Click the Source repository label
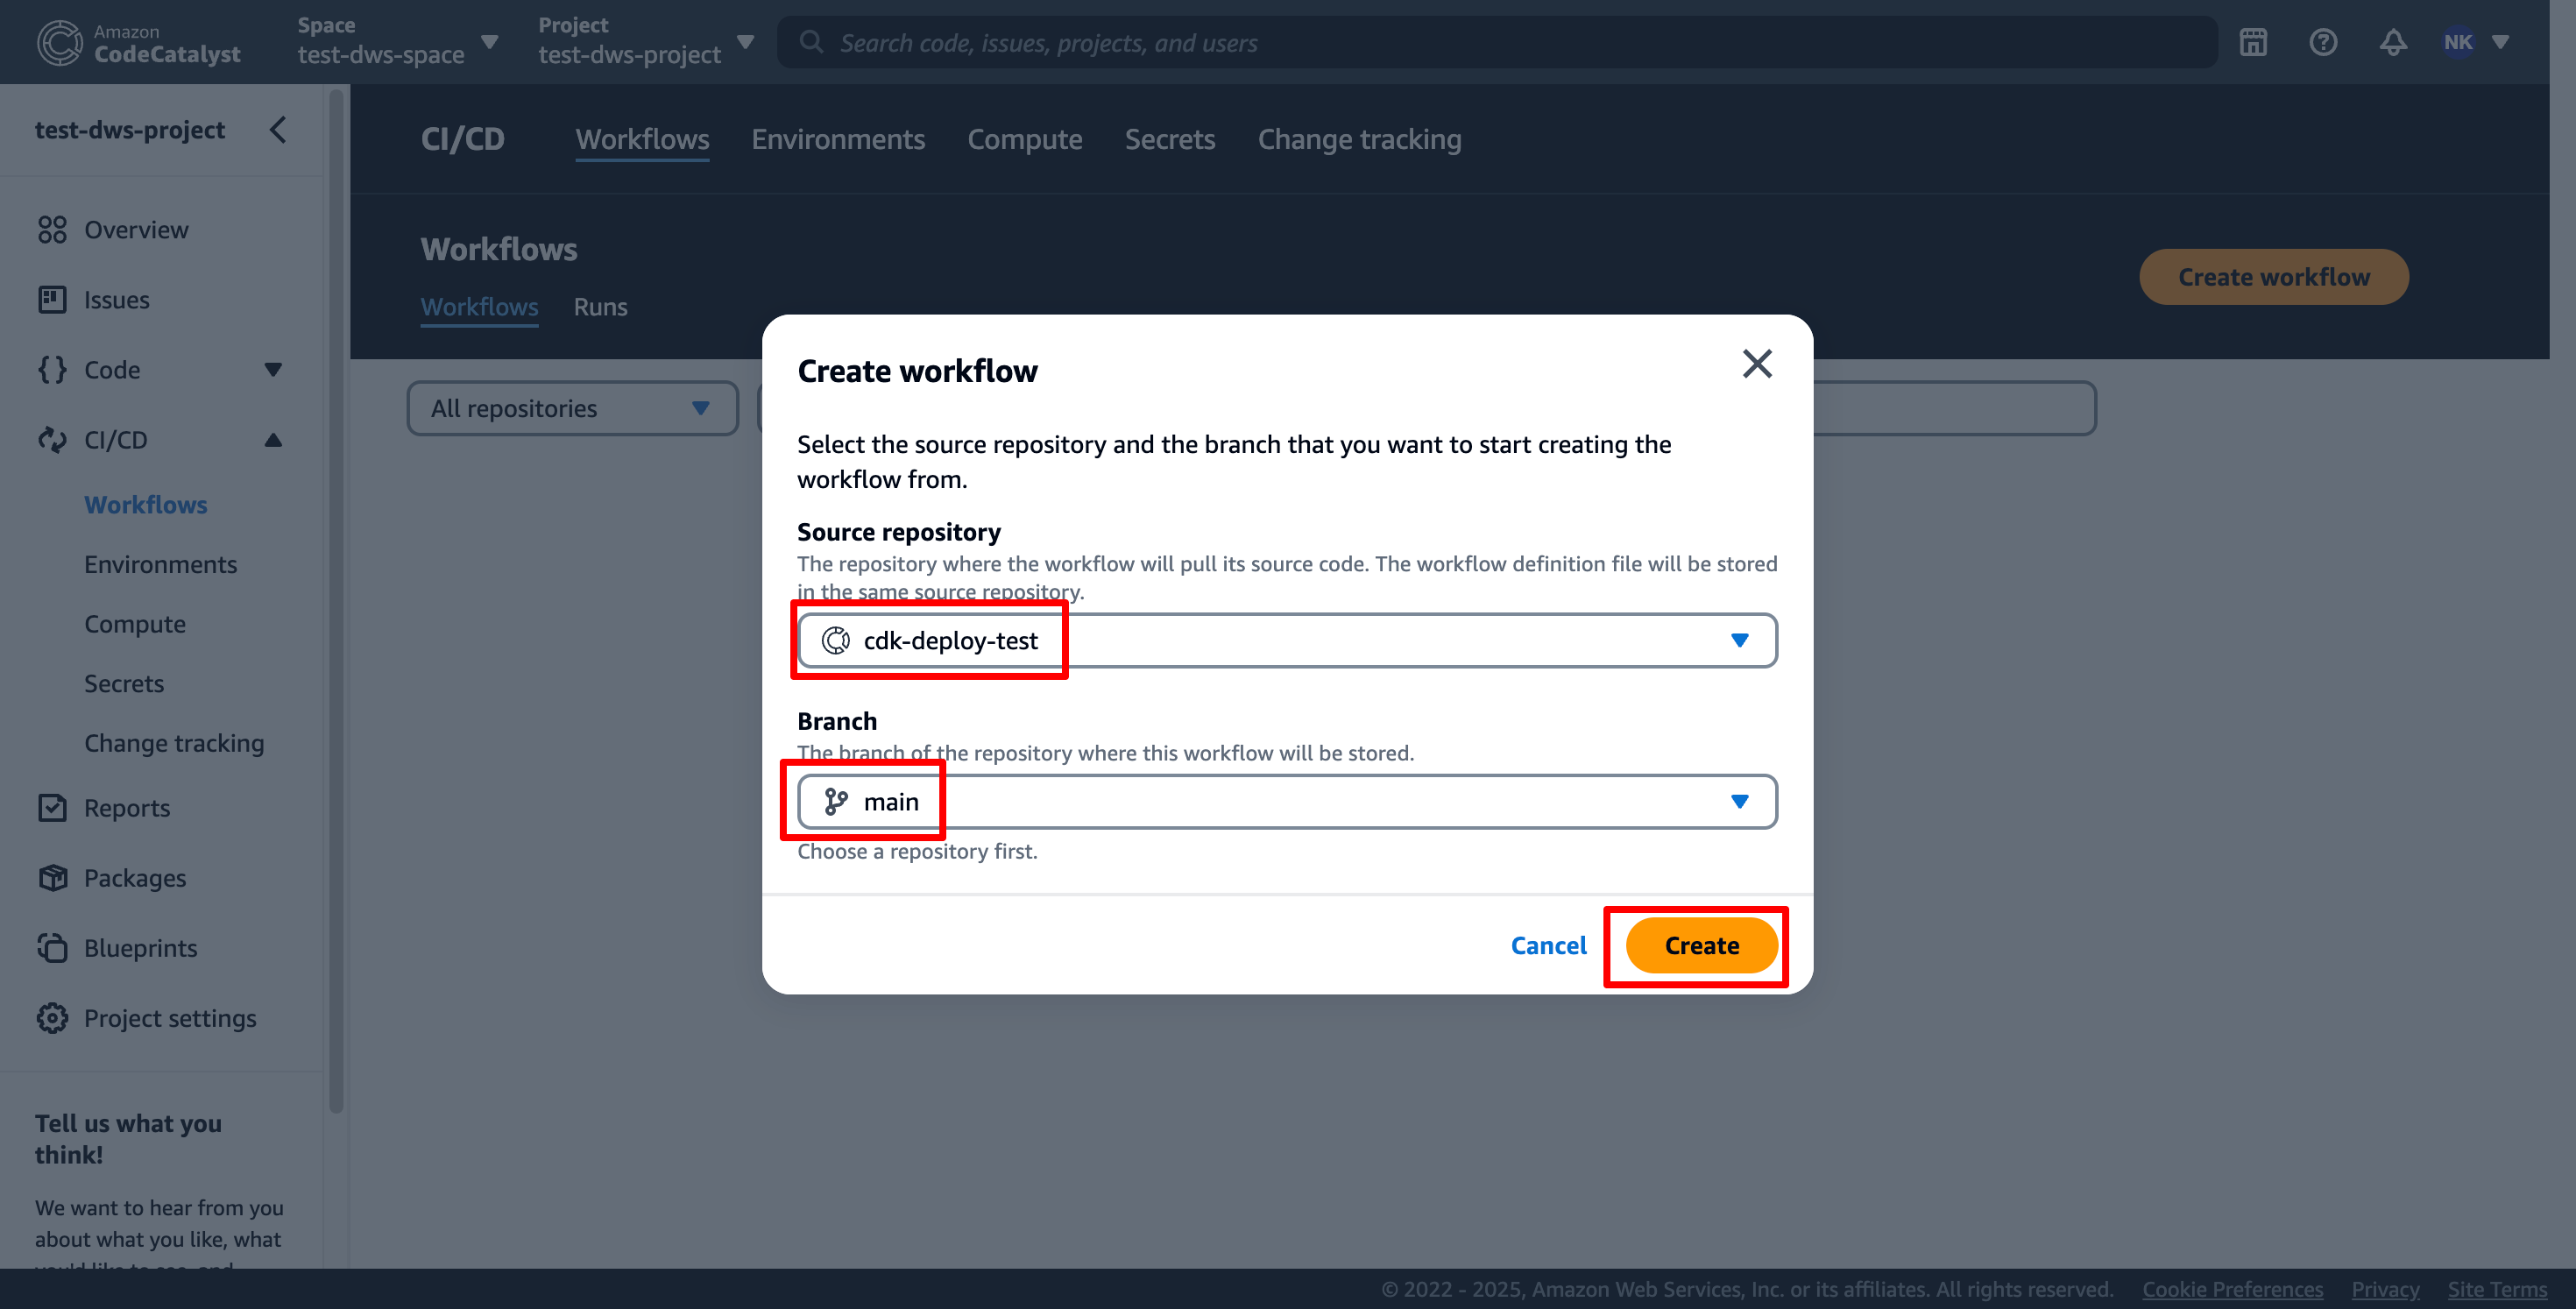The image size is (2576, 1309). [x=899, y=532]
